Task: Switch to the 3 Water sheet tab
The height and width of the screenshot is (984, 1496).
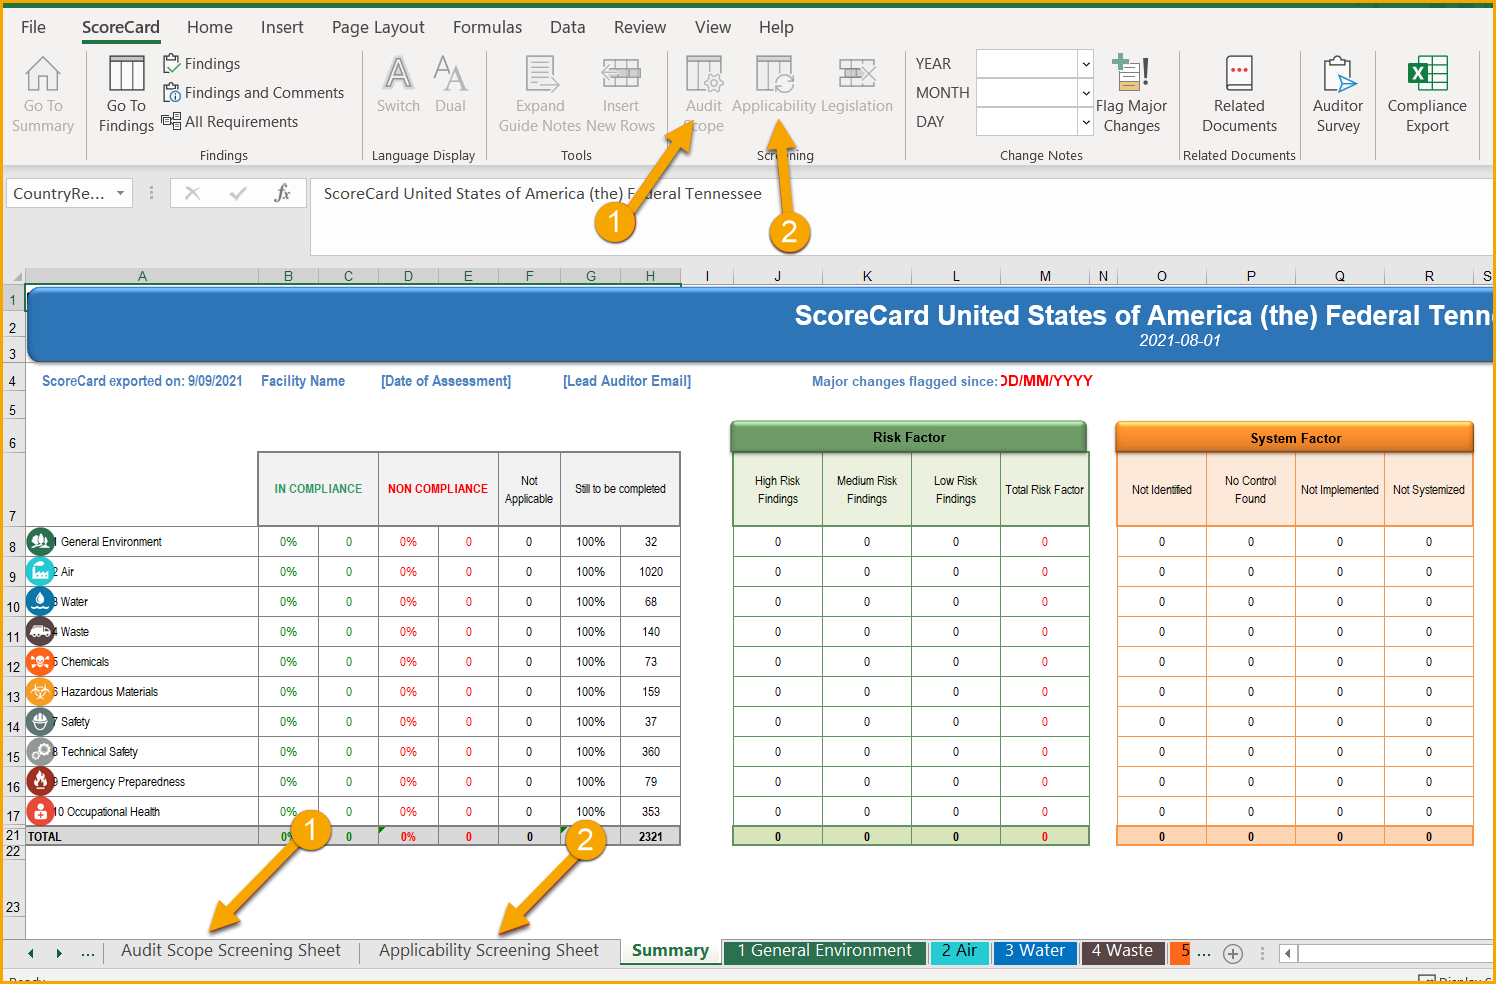Action: point(1035,951)
